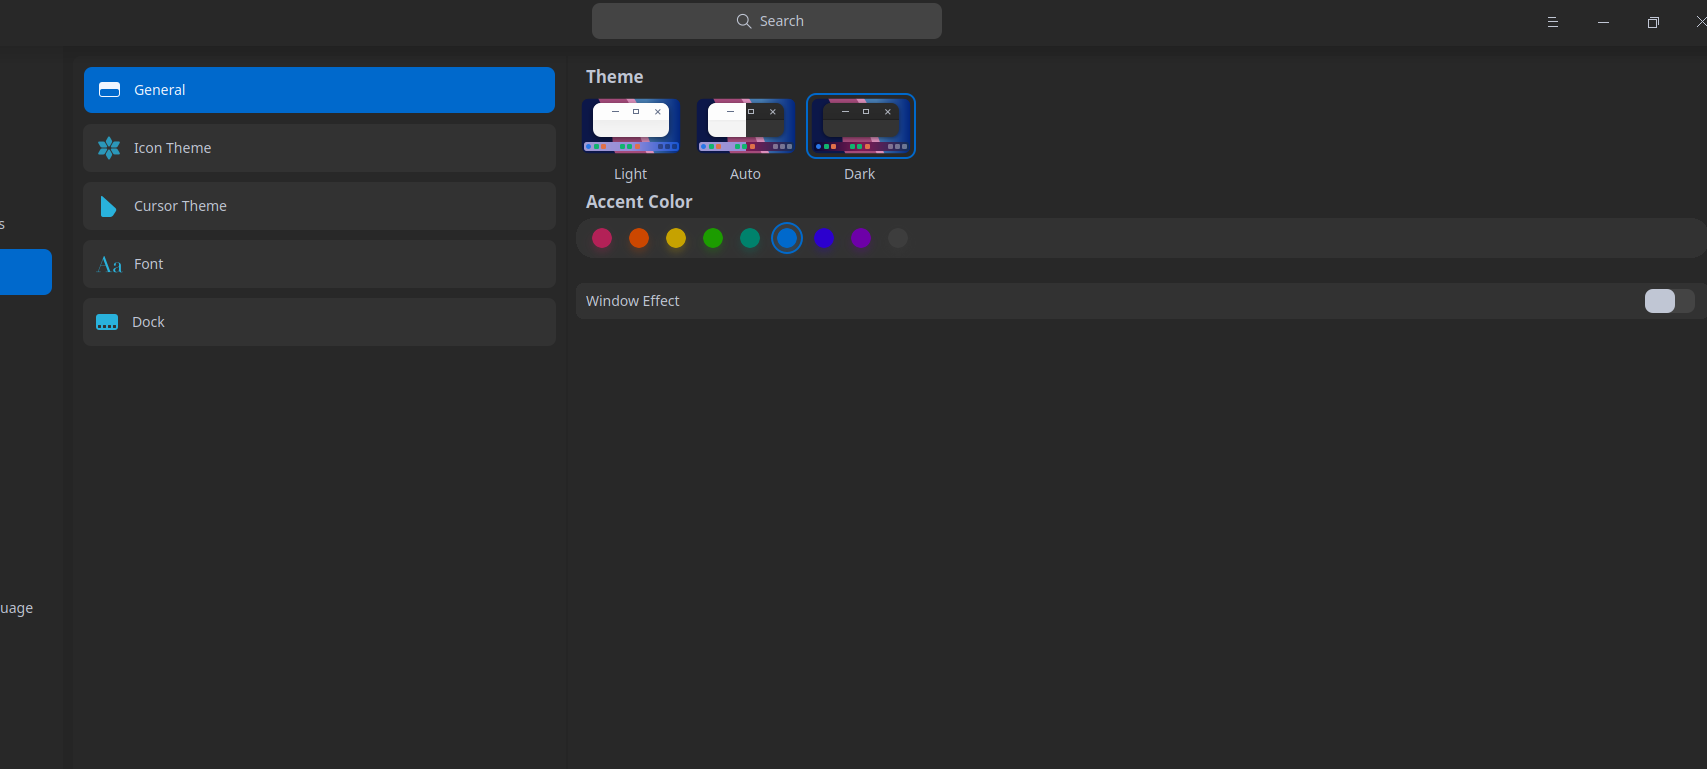Pick the purple accent color

click(x=861, y=238)
